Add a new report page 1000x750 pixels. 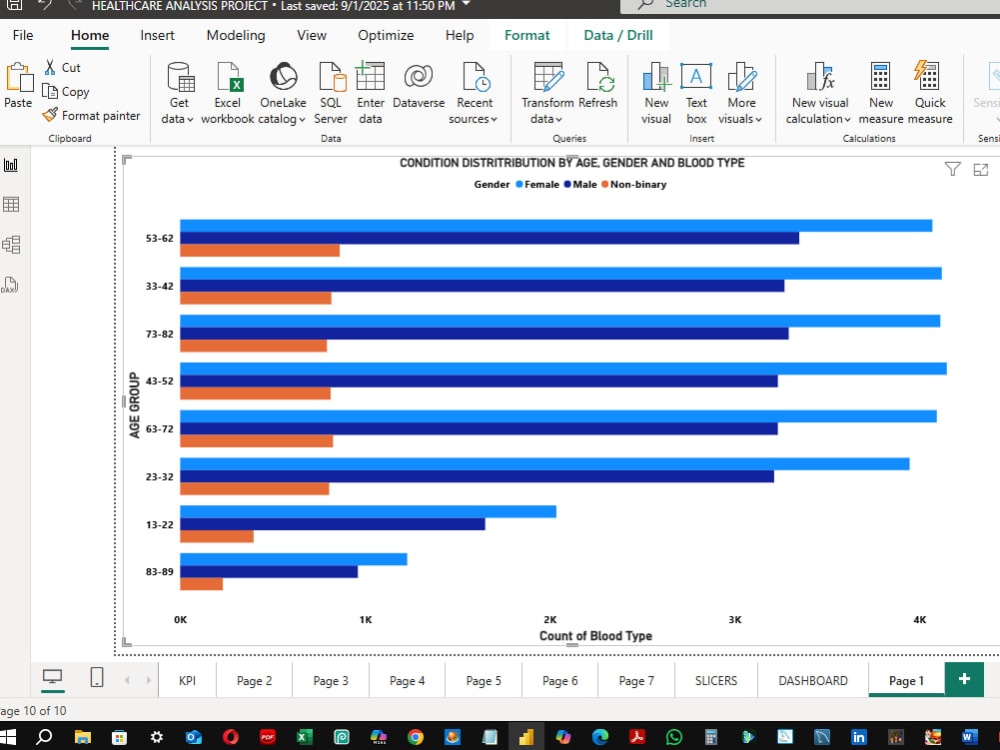click(x=964, y=679)
